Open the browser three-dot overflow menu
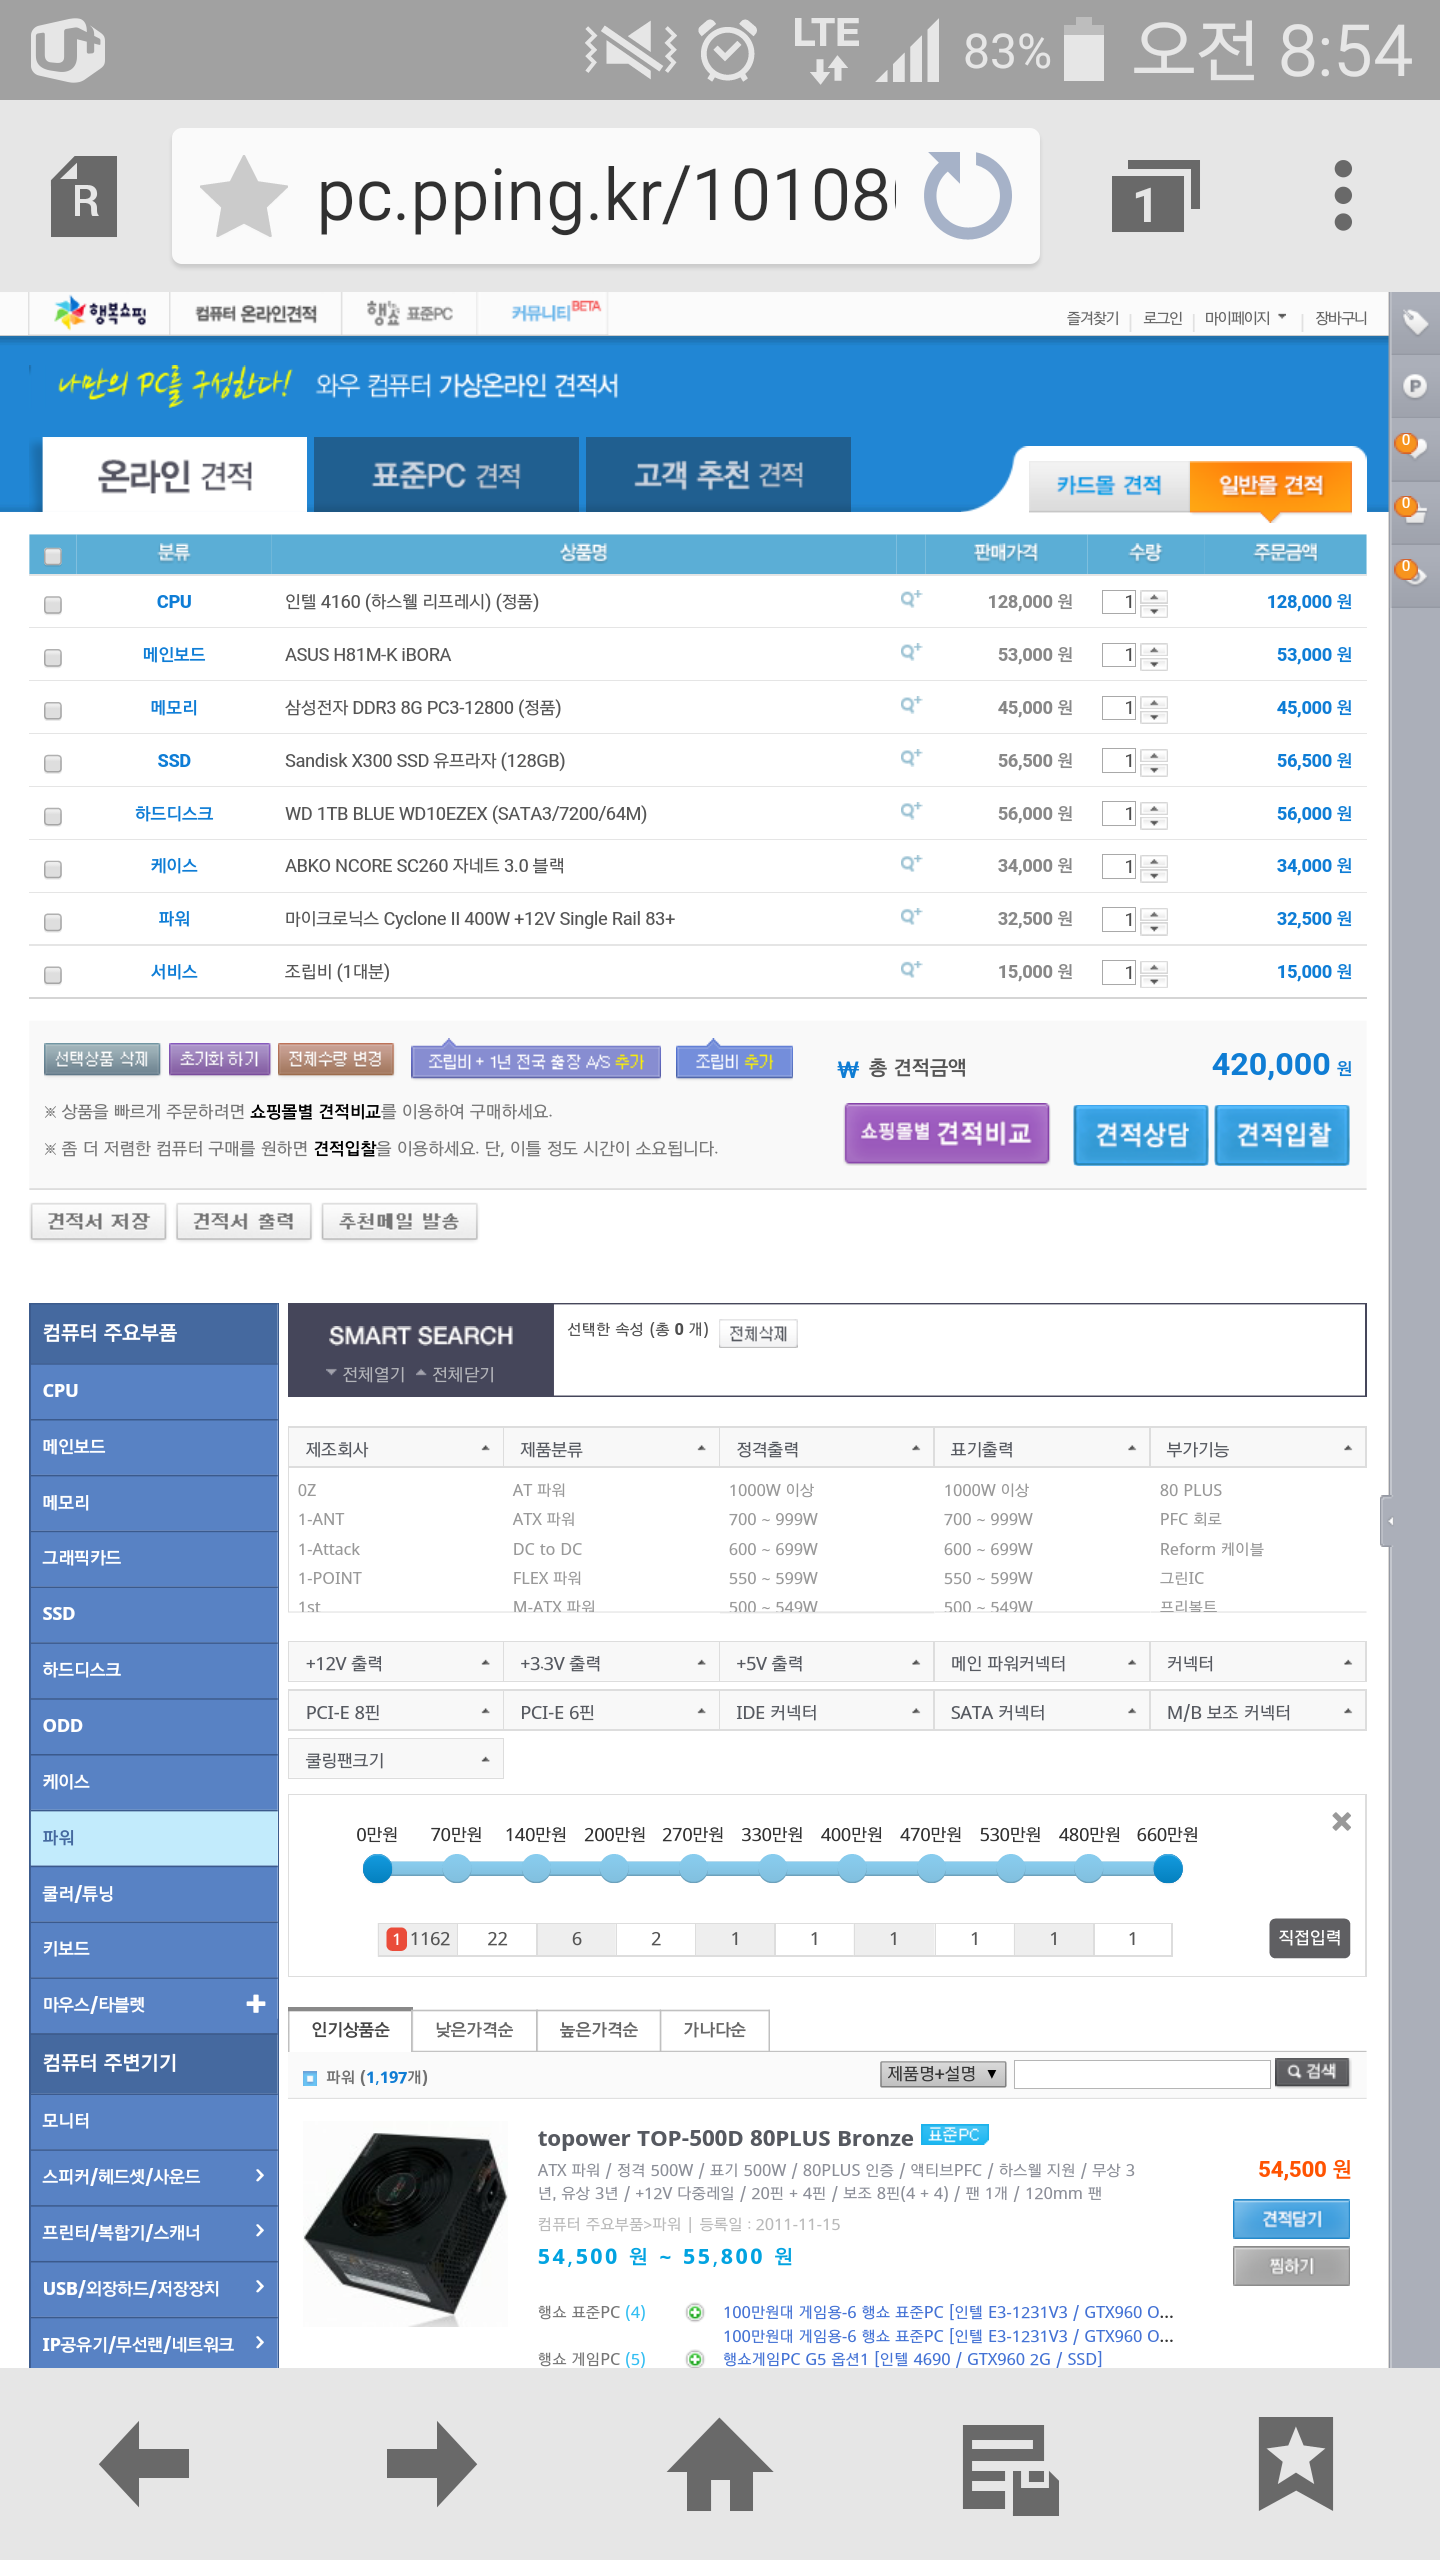 tap(1343, 195)
